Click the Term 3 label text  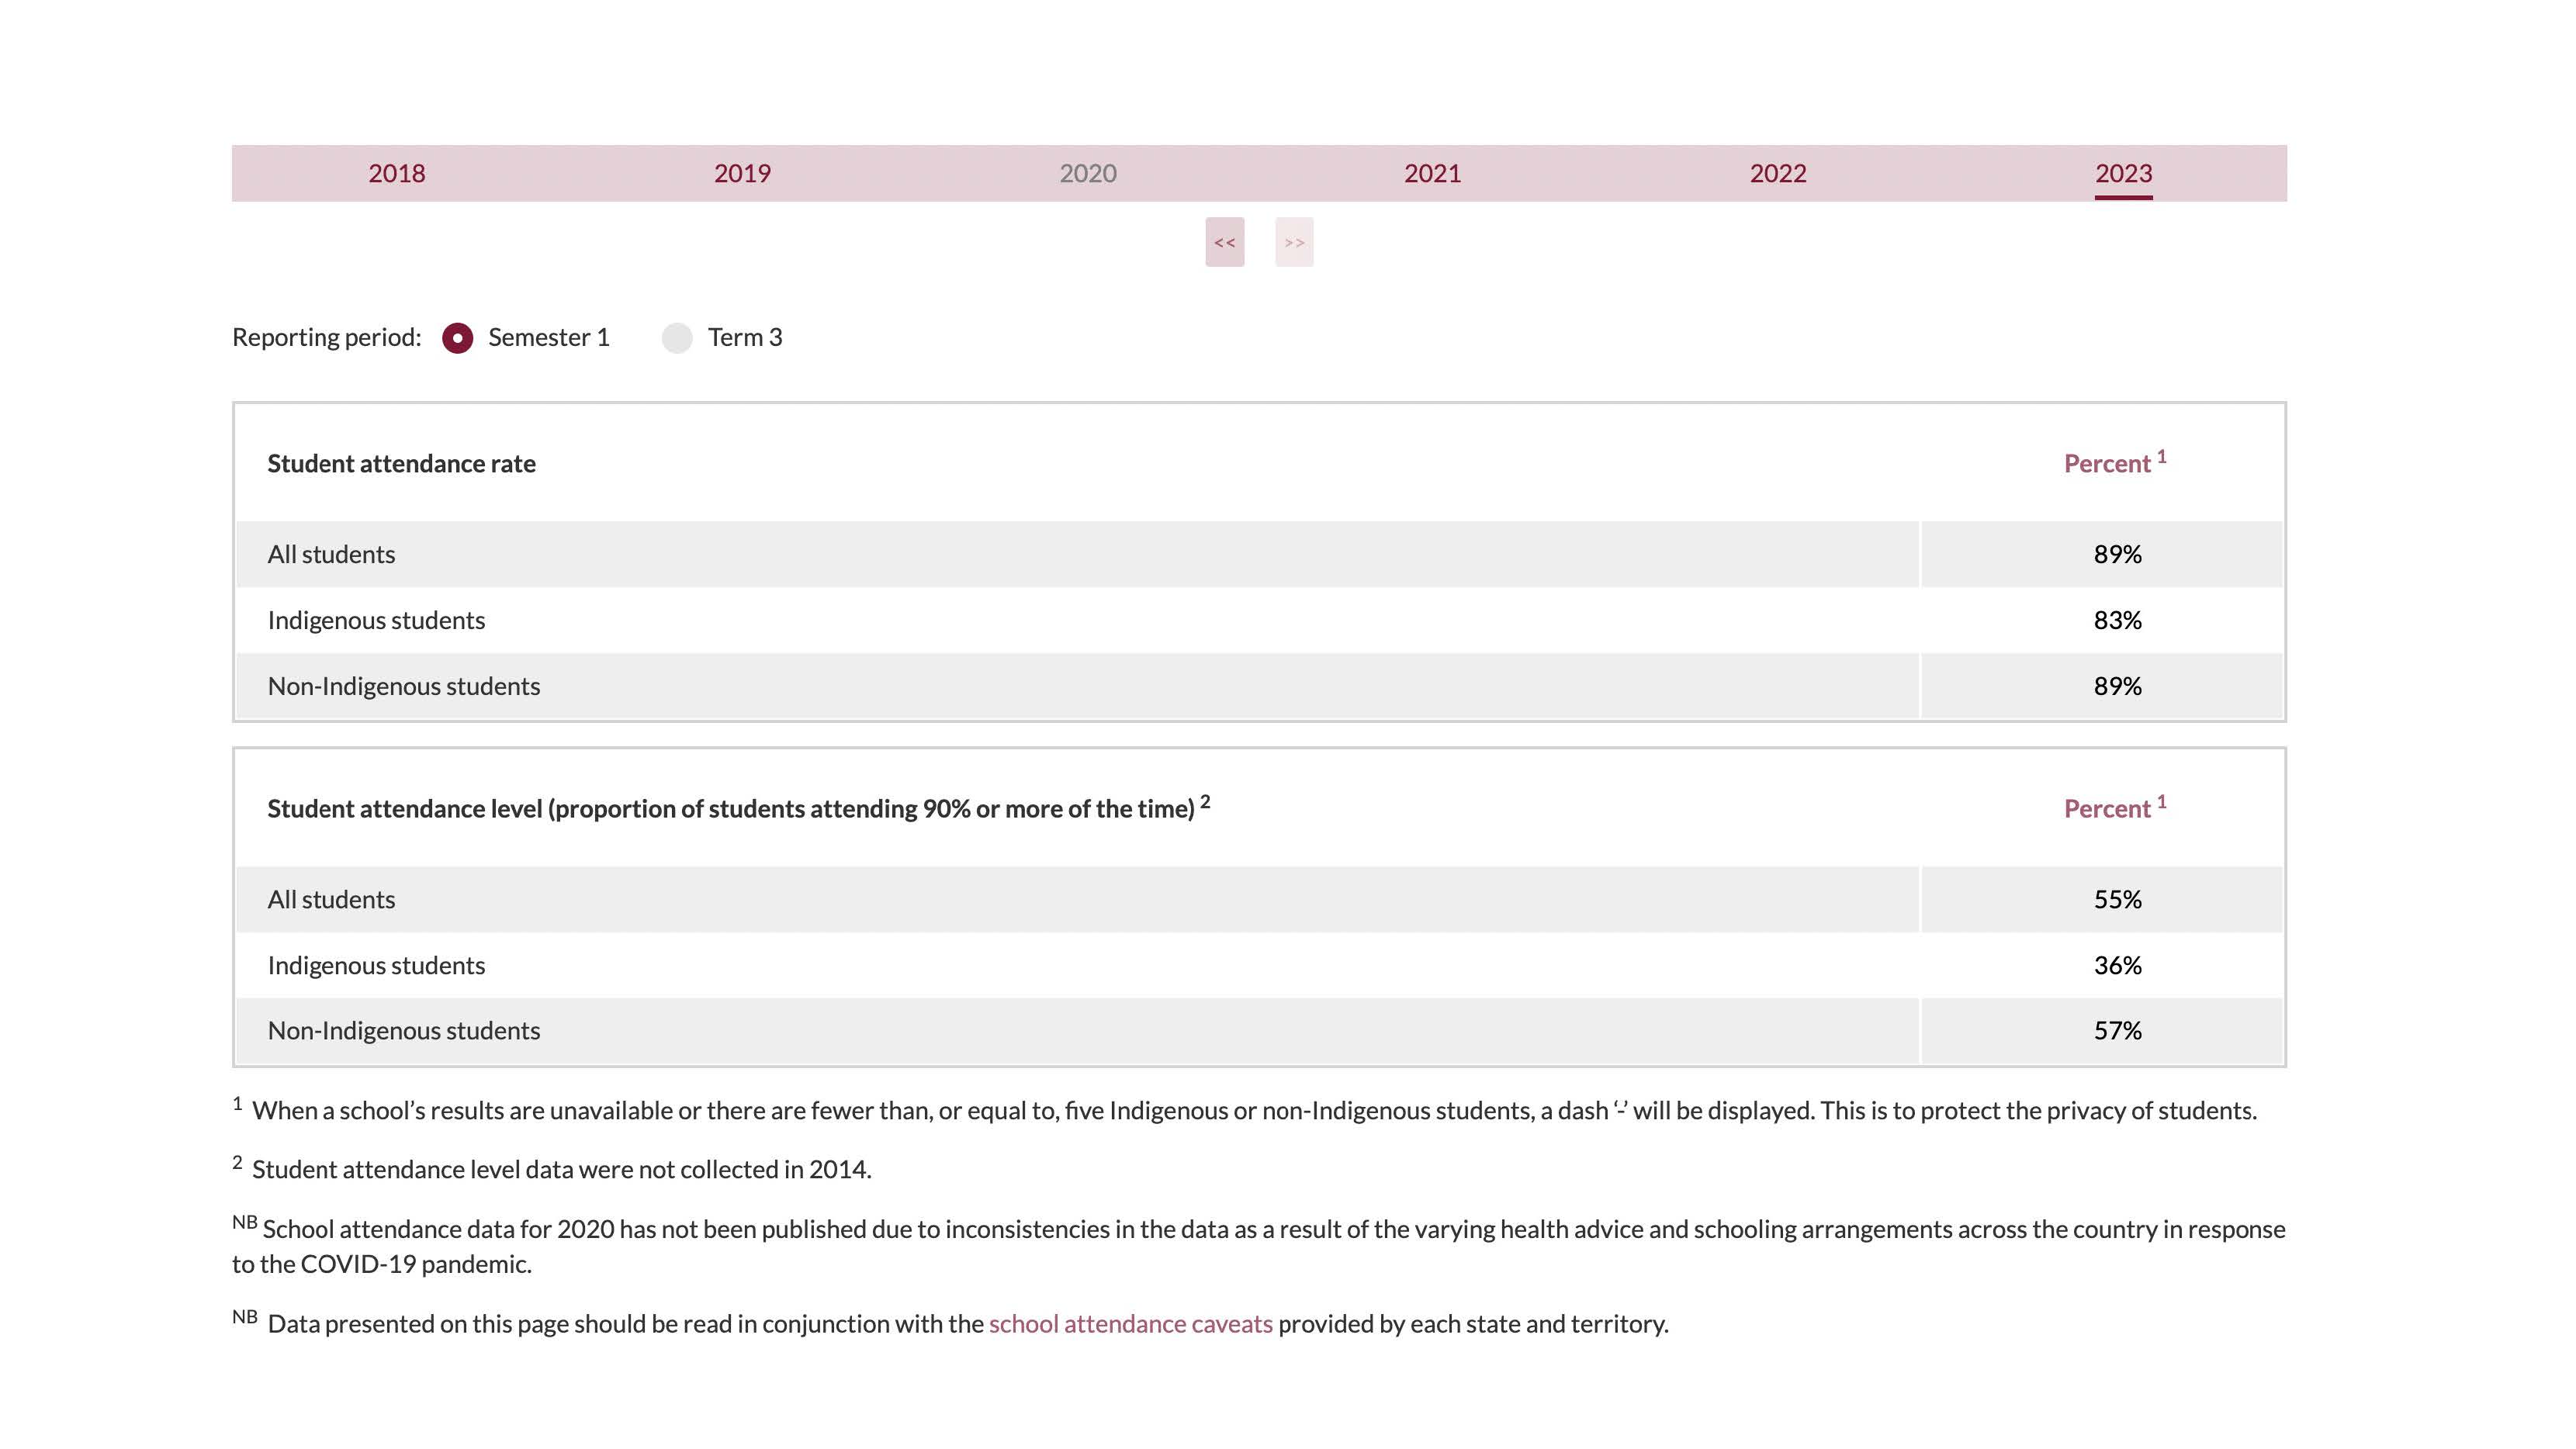point(745,338)
